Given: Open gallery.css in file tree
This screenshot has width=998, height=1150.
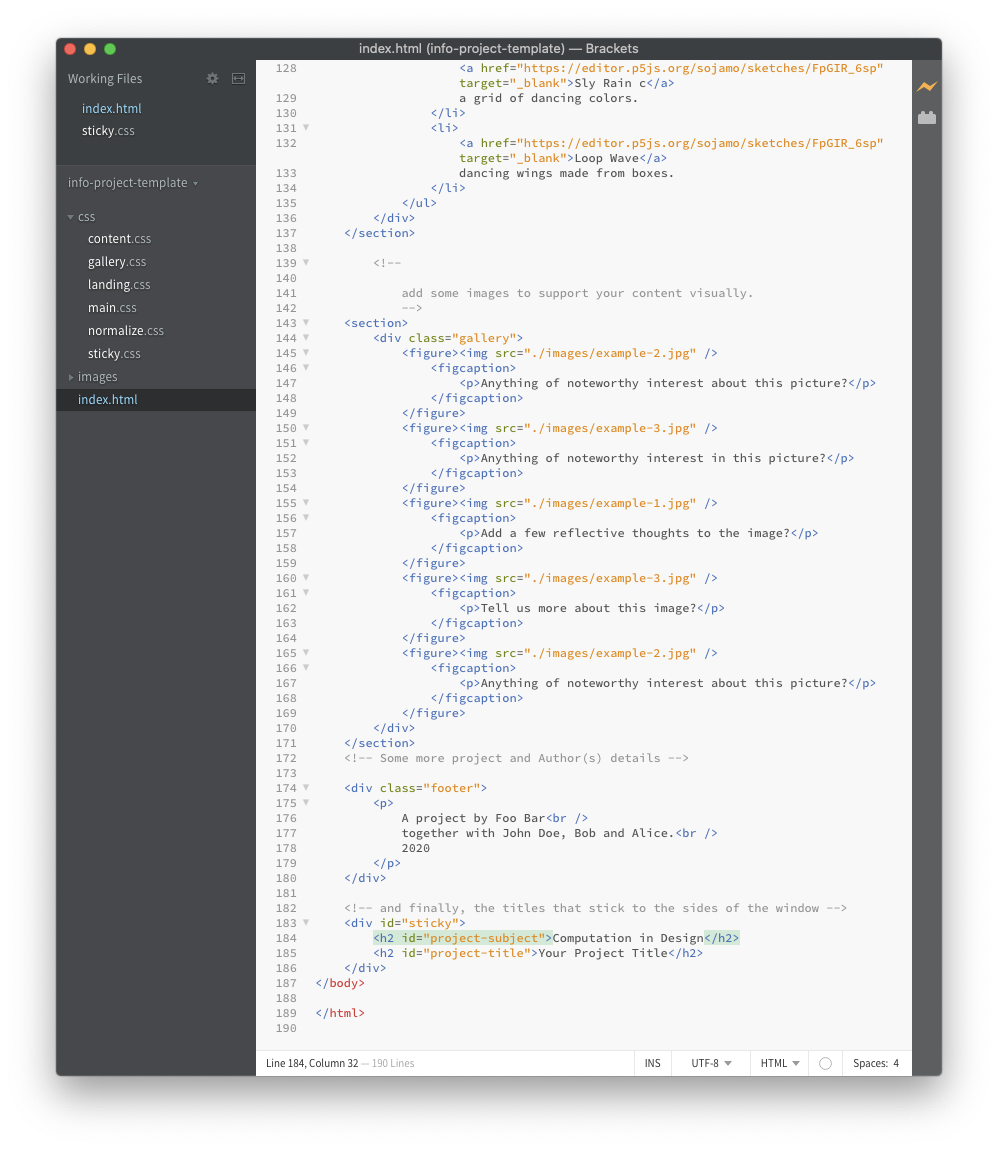Looking at the screenshot, I should pos(117,262).
